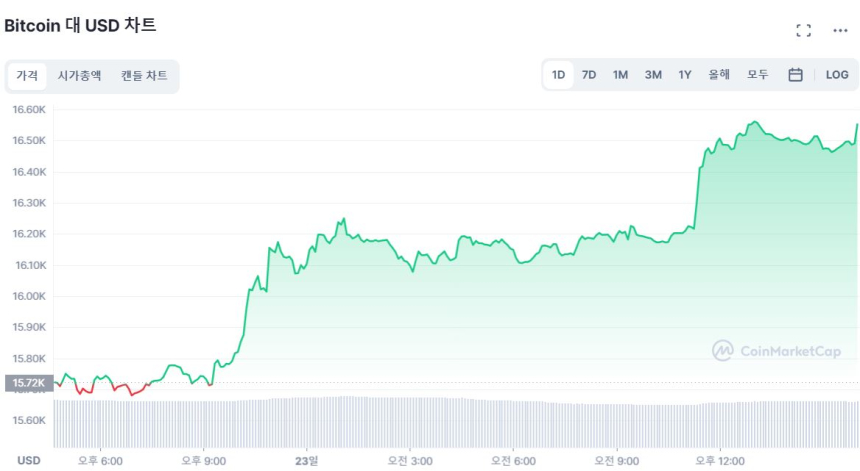860x471 pixels.
Task: Select the 1D time range
Action: pos(559,75)
